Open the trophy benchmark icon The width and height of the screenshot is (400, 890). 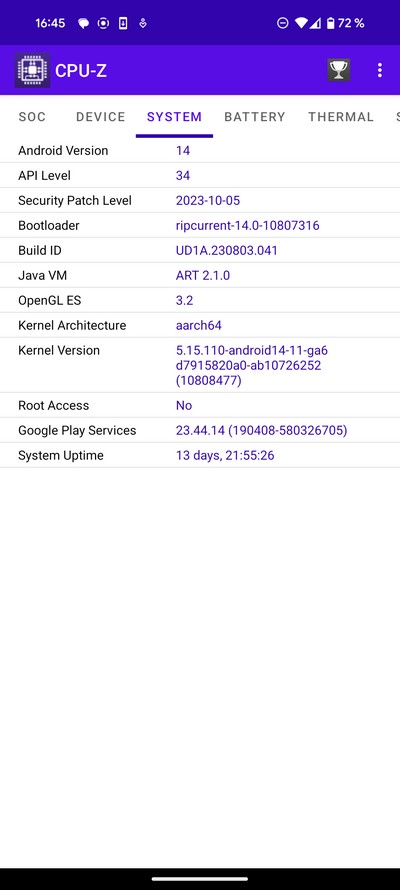(x=339, y=70)
